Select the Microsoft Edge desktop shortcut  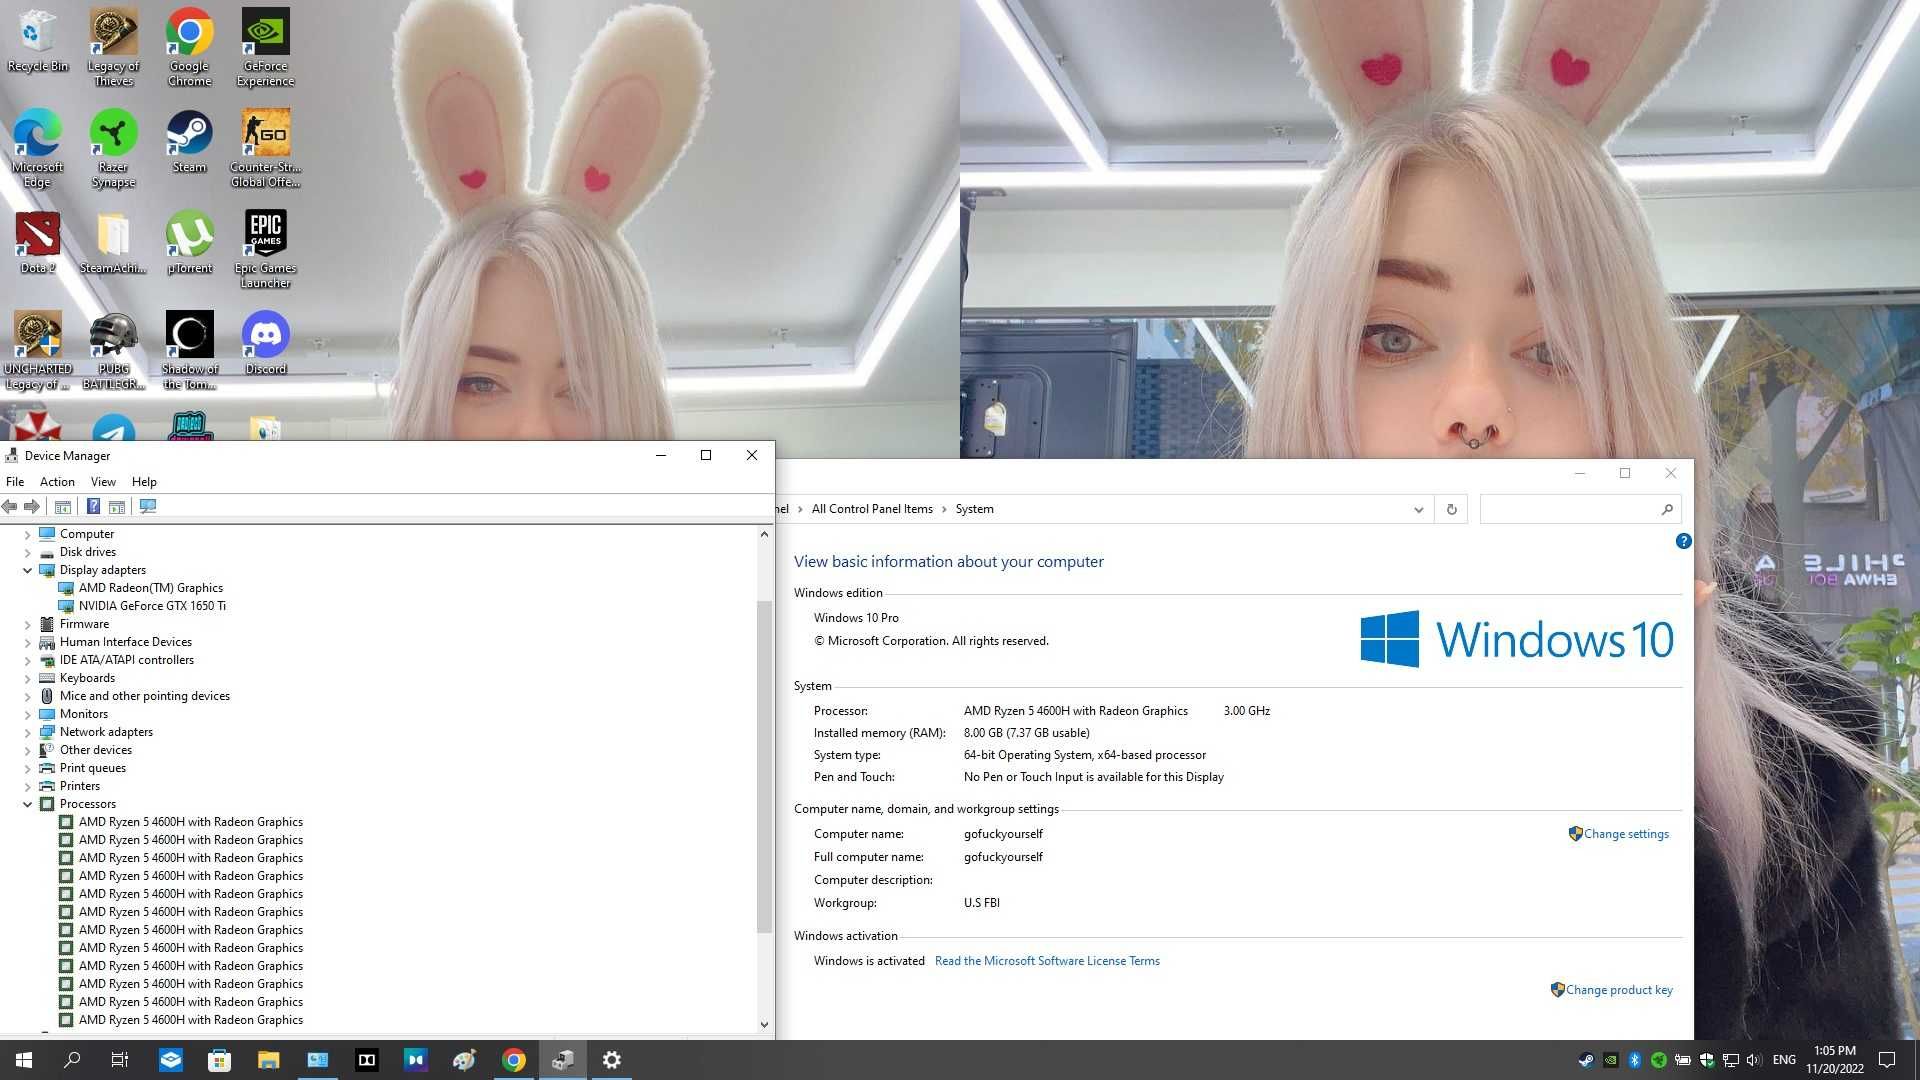(38, 148)
